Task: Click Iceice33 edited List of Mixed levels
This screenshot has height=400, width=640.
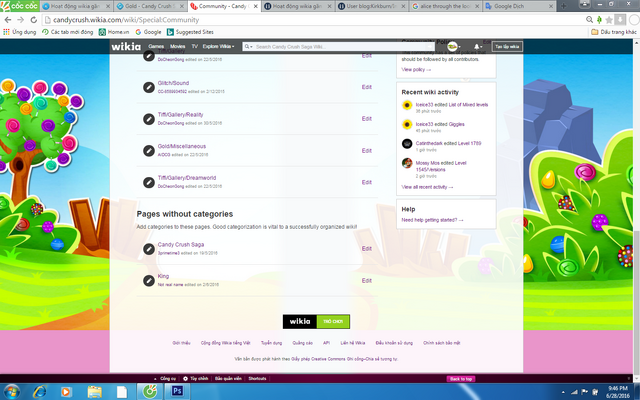Action: click(x=452, y=105)
